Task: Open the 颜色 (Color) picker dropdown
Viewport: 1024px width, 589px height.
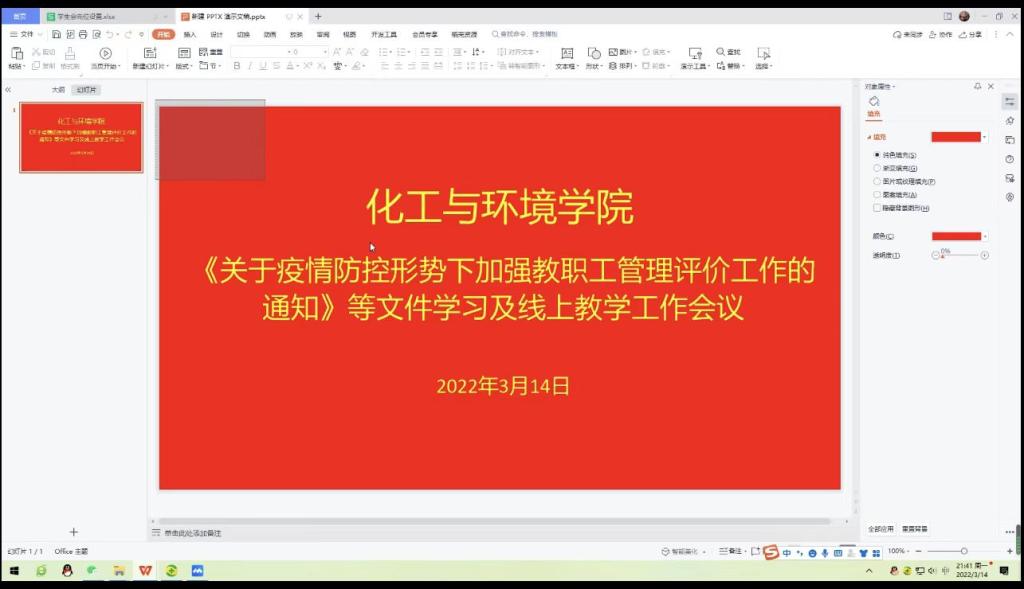Action: pyautogui.click(x=985, y=236)
